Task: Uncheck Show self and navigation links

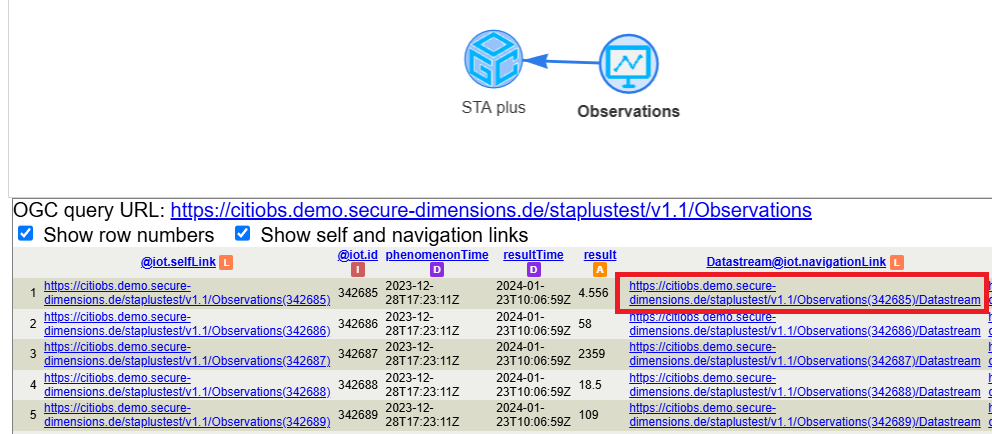Action: click(x=243, y=234)
